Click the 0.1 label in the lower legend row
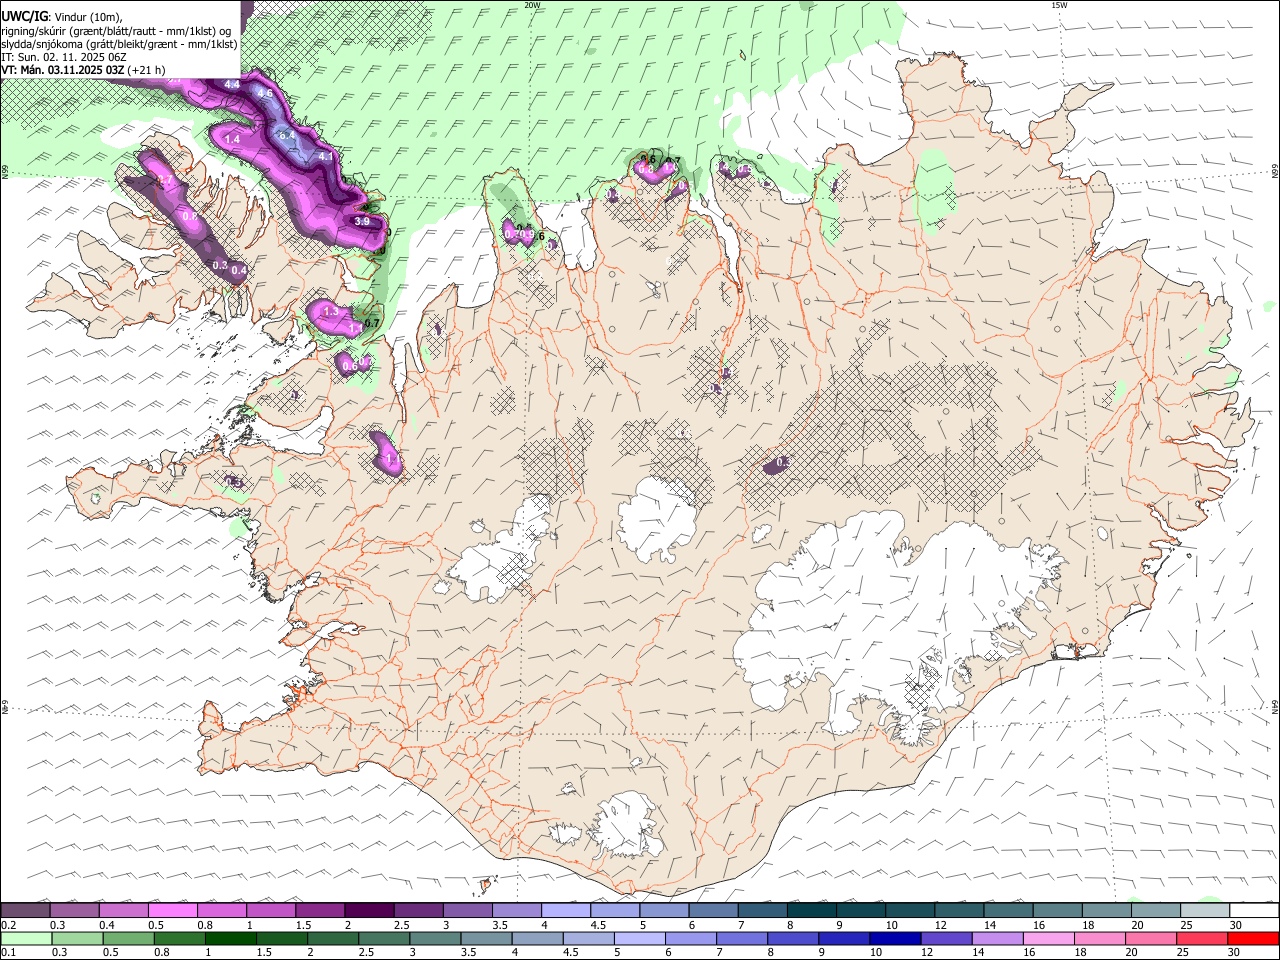 (x=8, y=953)
